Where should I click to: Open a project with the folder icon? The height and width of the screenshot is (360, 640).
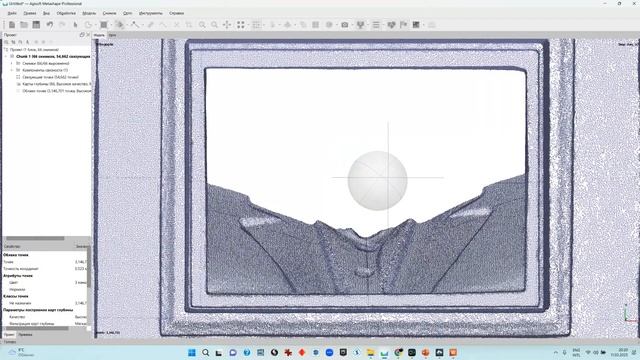tap(24, 25)
